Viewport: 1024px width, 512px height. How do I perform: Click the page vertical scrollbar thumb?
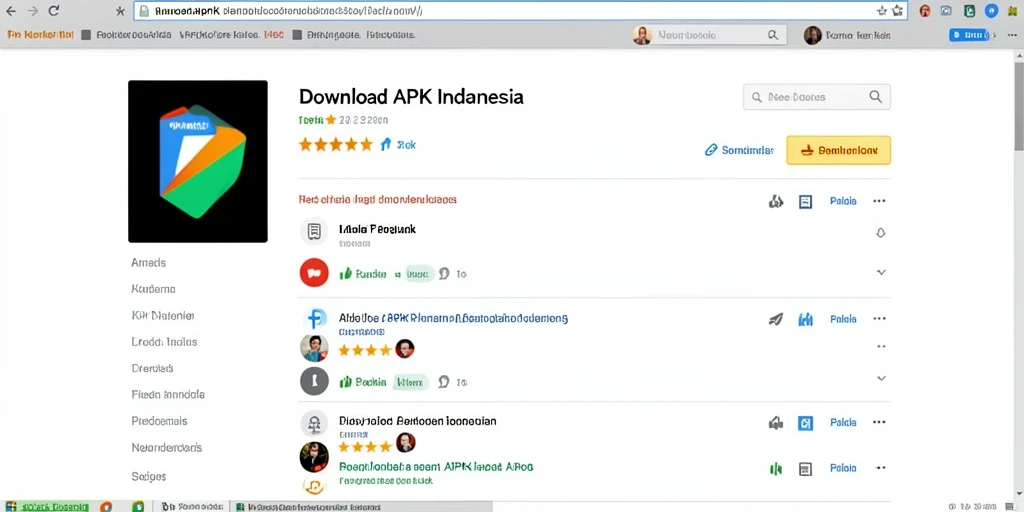(x=1019, y=106)
